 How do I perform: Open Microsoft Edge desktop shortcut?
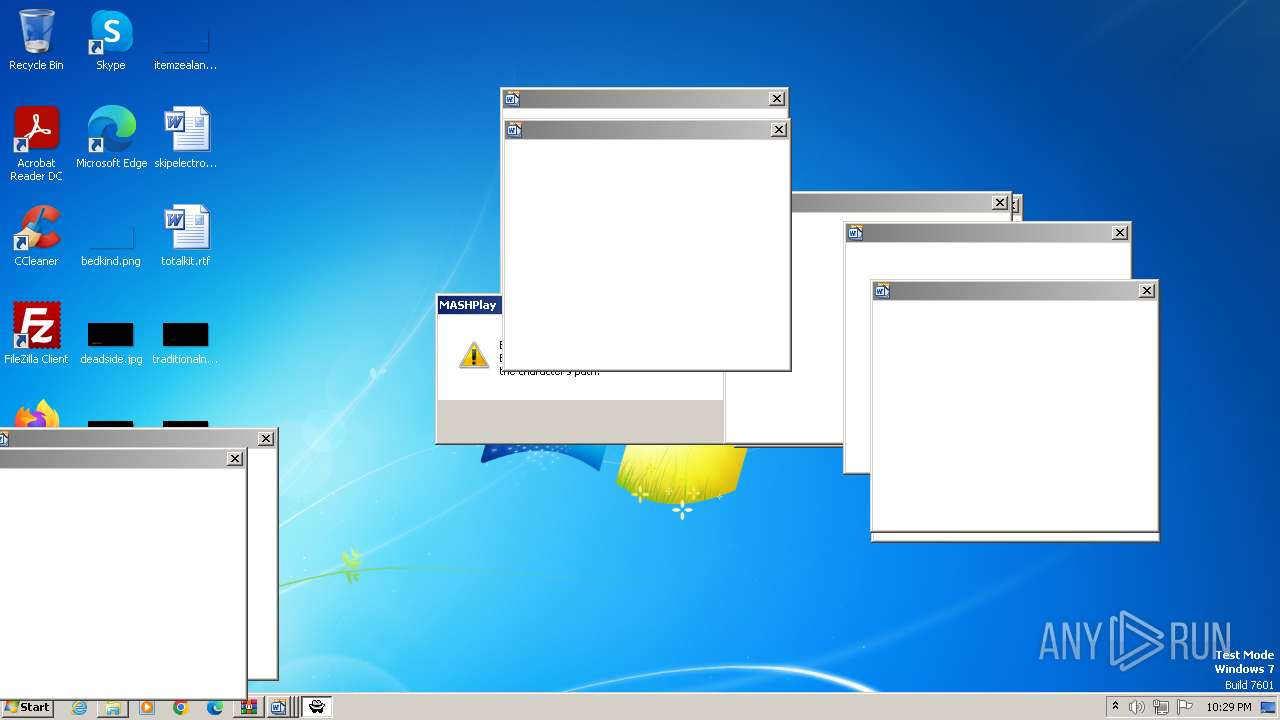(111, 138)
